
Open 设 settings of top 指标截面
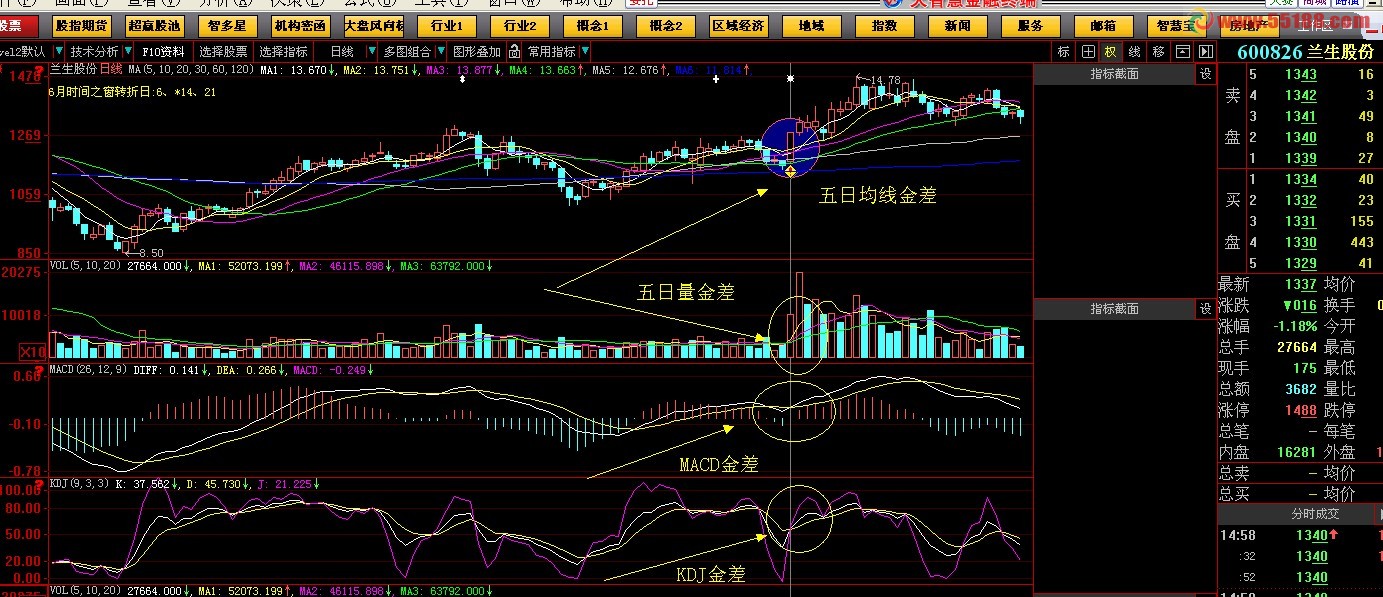(x=1206, y=74)
